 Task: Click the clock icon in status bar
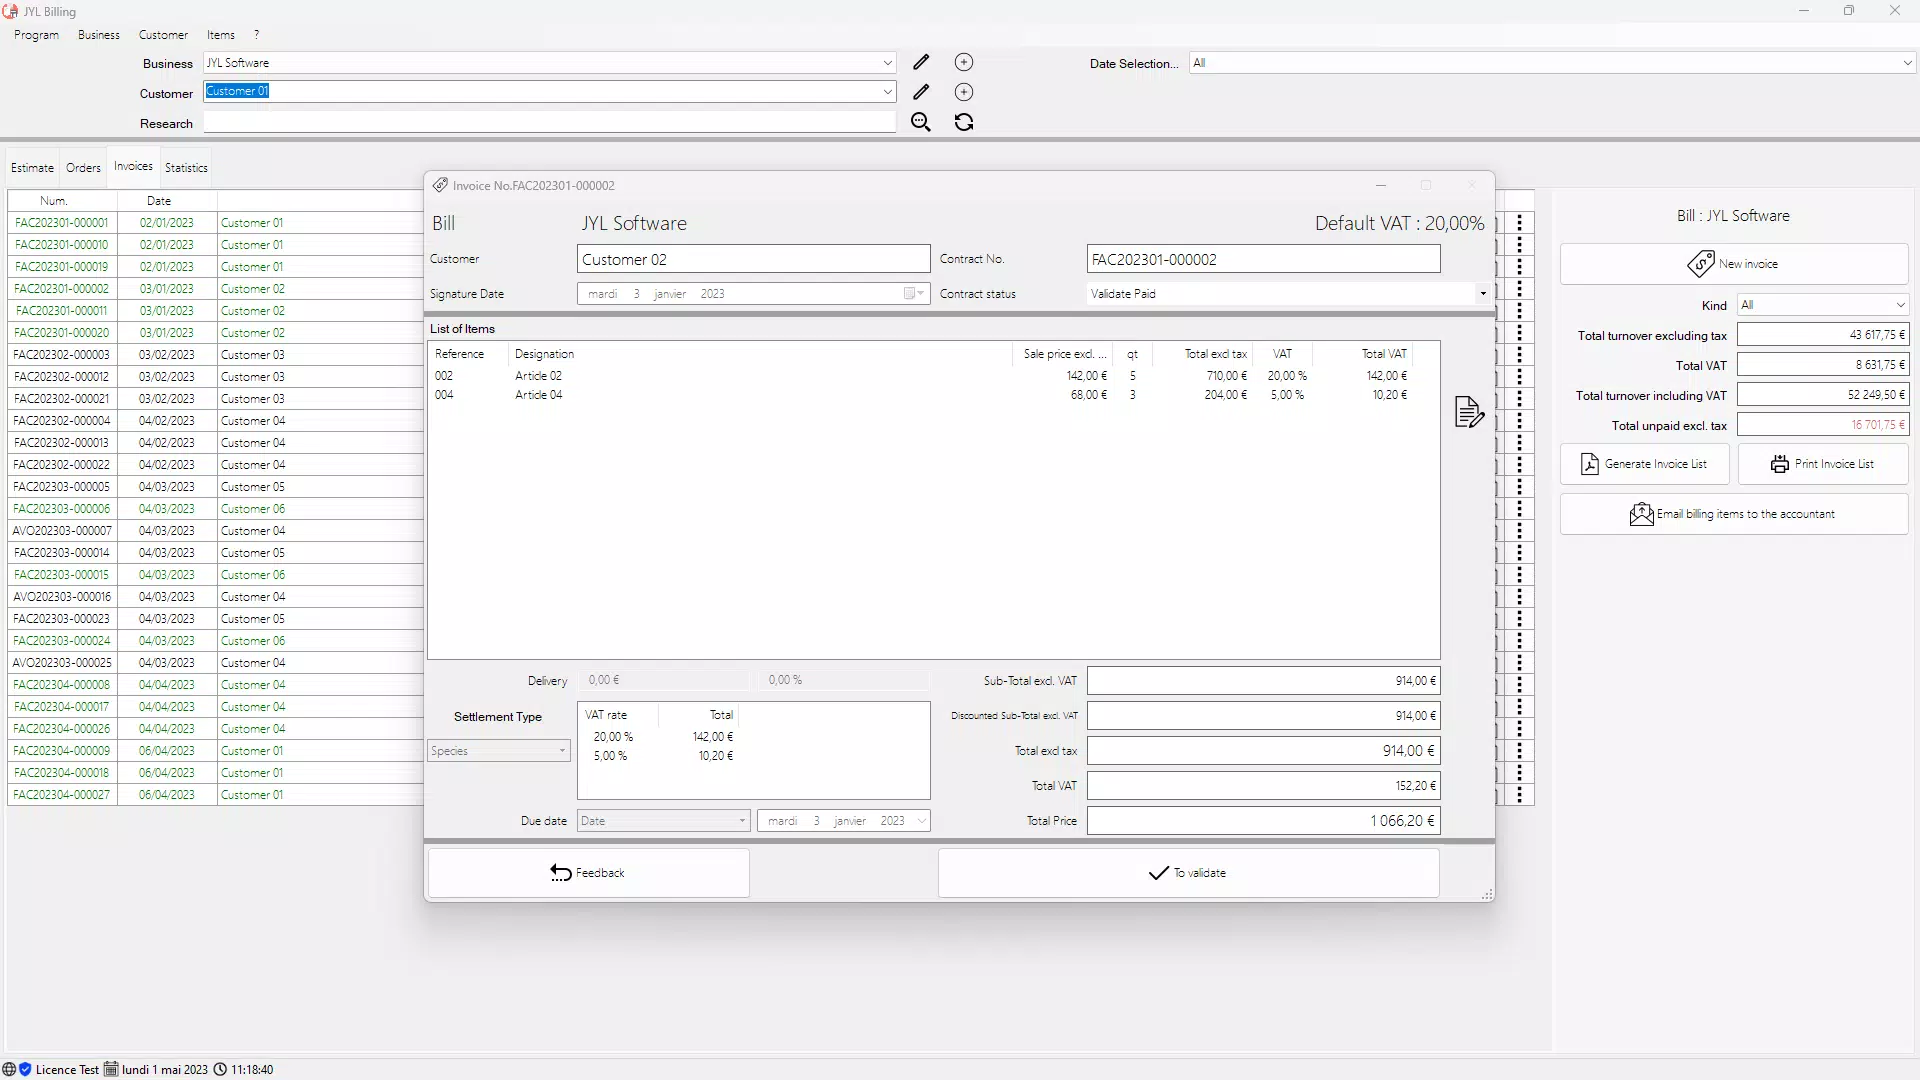coord(220,1069)
